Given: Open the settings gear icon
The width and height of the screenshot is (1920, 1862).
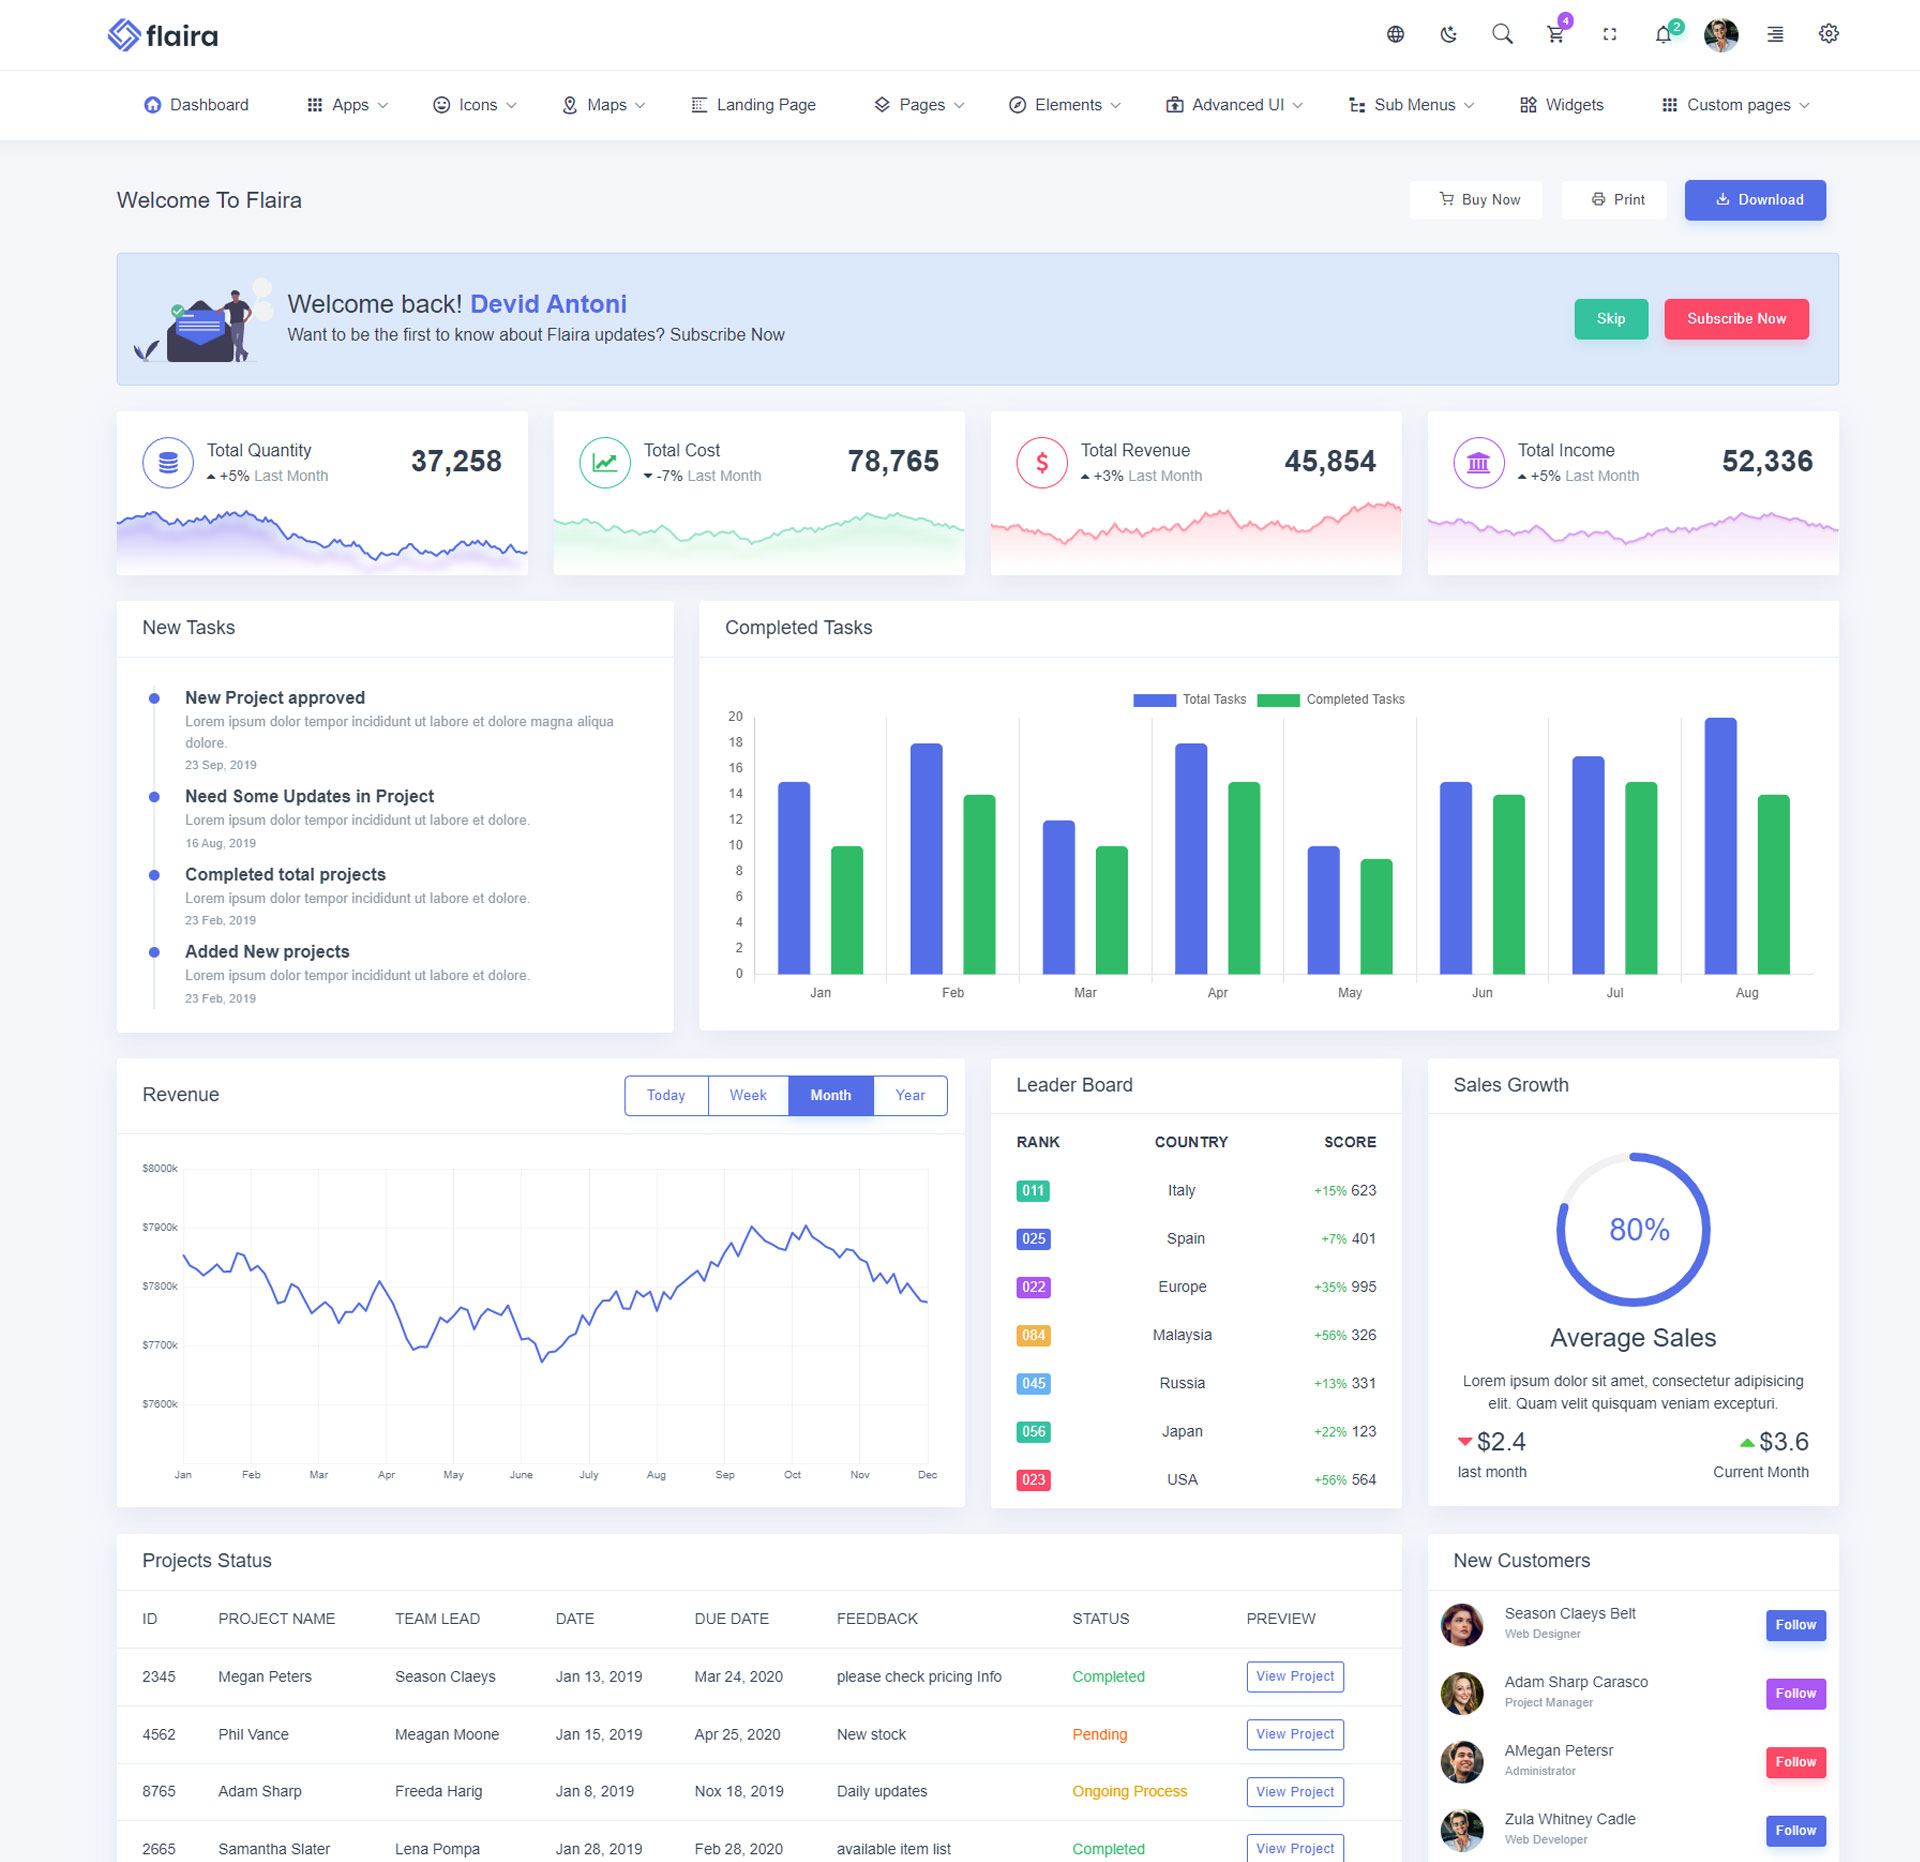Looking at the screenshot, I should (1828, 35).
